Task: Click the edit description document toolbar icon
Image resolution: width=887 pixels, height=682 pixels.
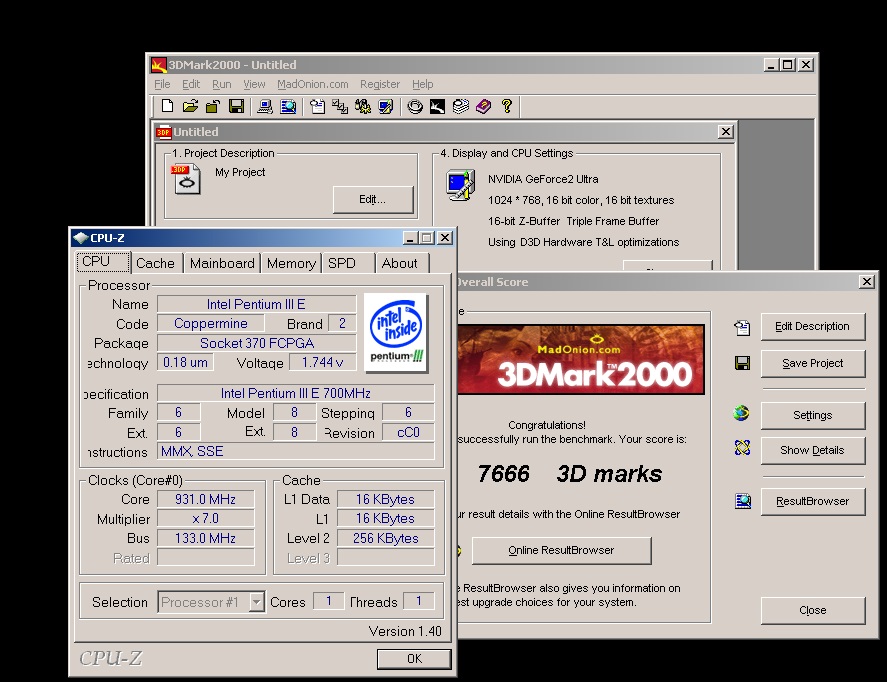Action: (317, 106)
